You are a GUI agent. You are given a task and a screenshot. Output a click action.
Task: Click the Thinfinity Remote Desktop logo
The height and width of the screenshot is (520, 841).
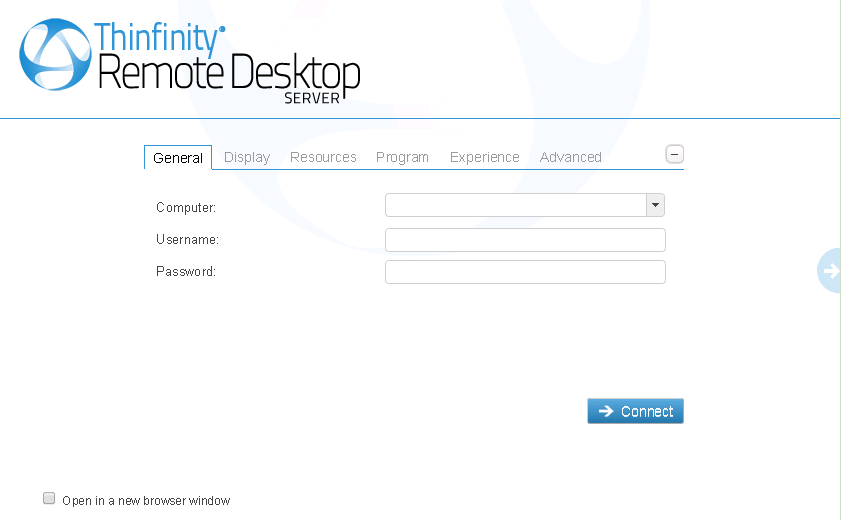[189, 61]
